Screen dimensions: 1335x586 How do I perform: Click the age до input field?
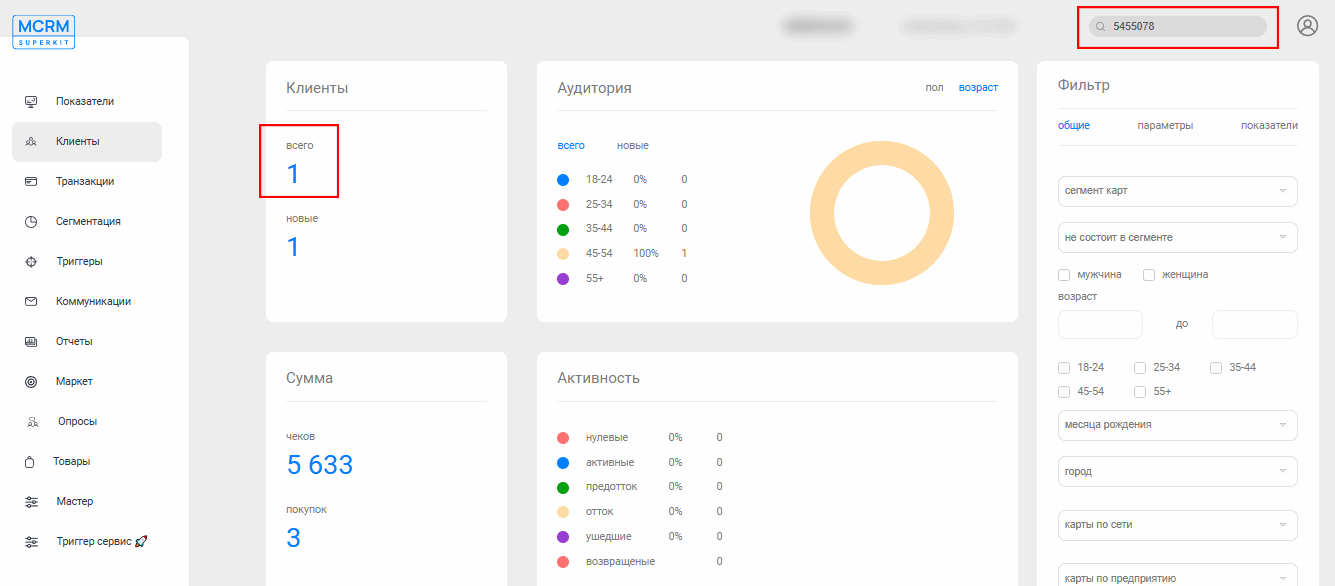[1255, 325]
